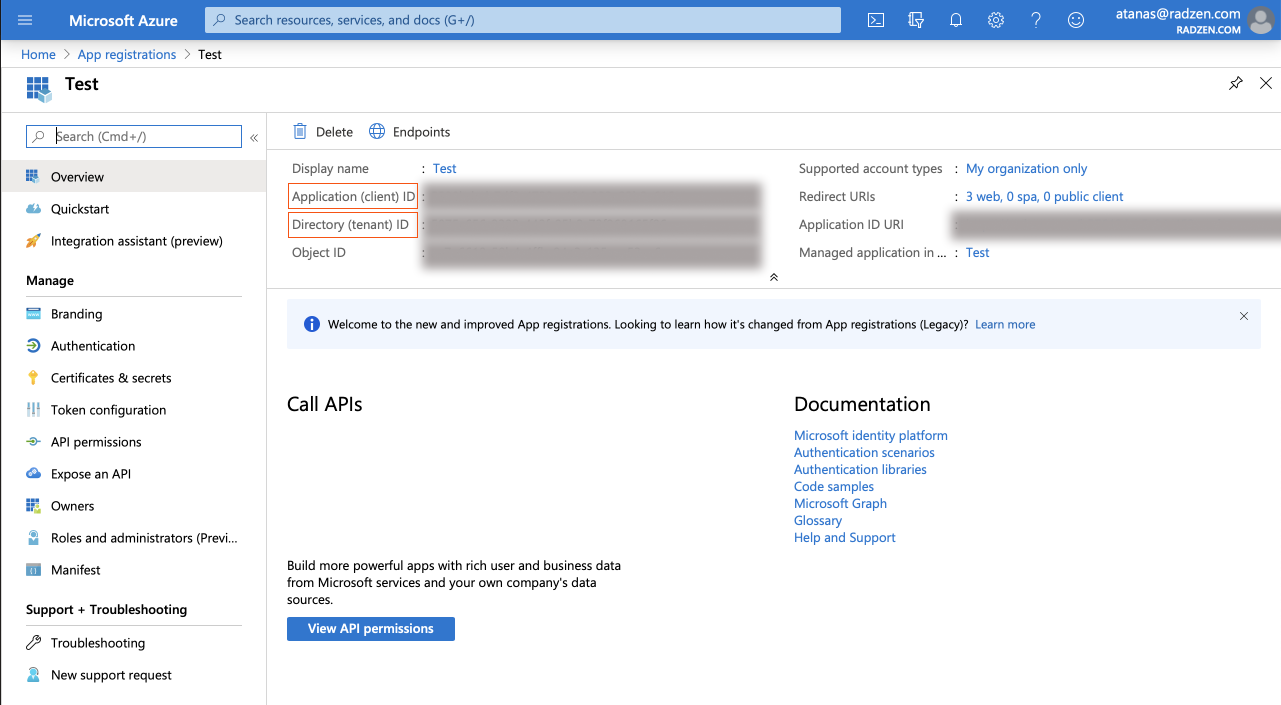Pin the Test blade to the dashboard
Screen dimensions: 1281x705
point(1236,83)
